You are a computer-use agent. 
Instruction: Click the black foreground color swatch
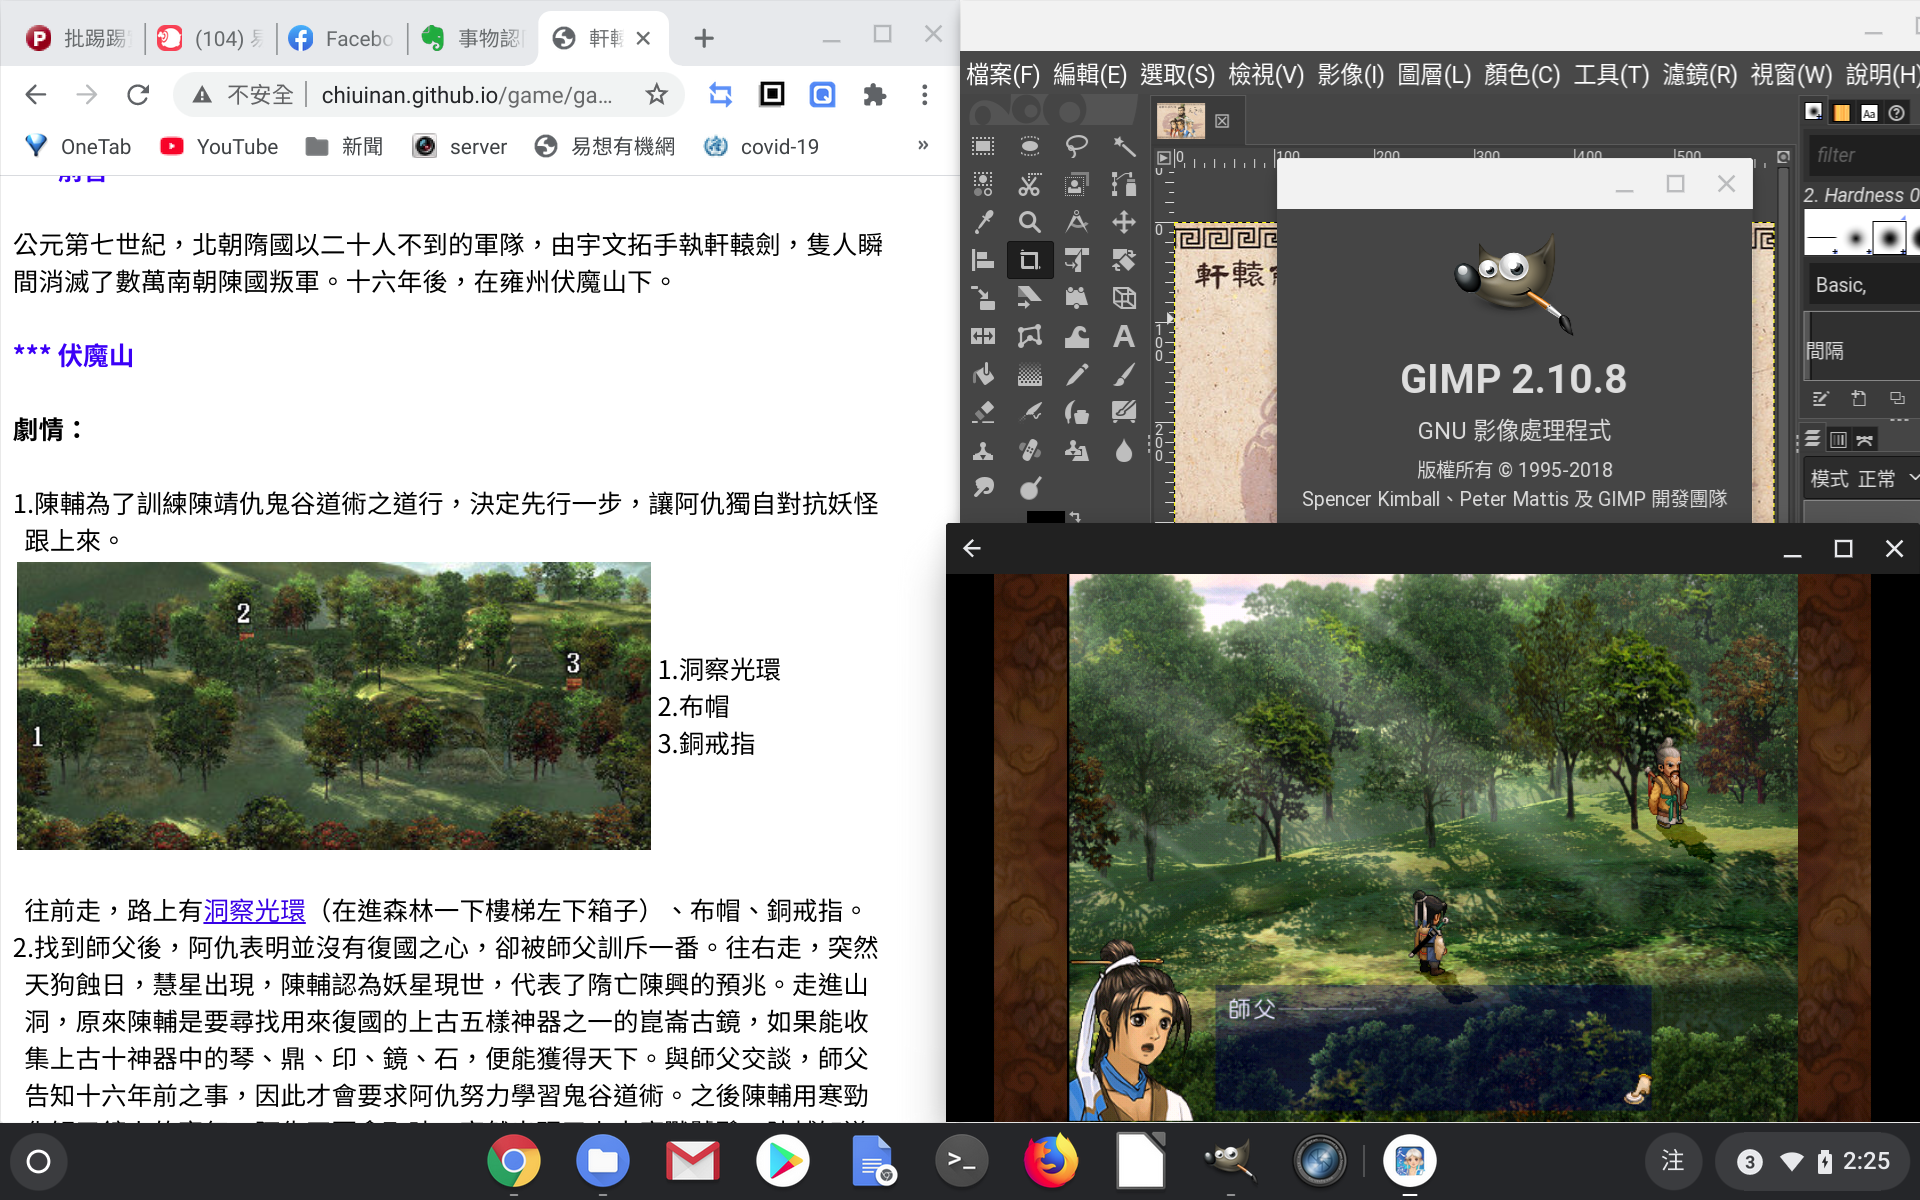[1044, 516]
